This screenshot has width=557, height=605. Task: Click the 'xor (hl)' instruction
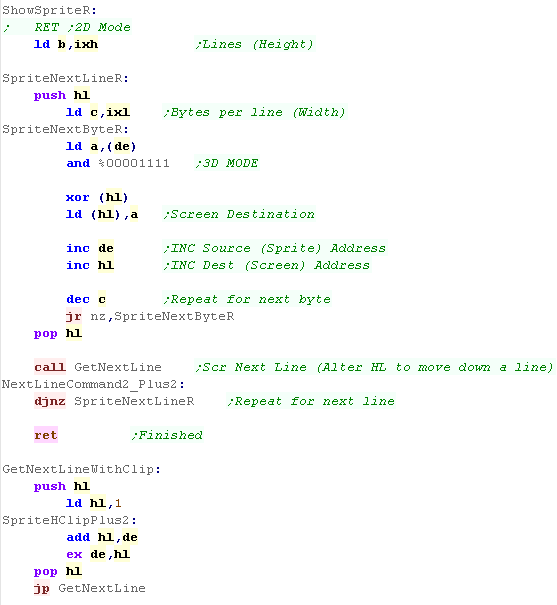[x=97, y=197]
